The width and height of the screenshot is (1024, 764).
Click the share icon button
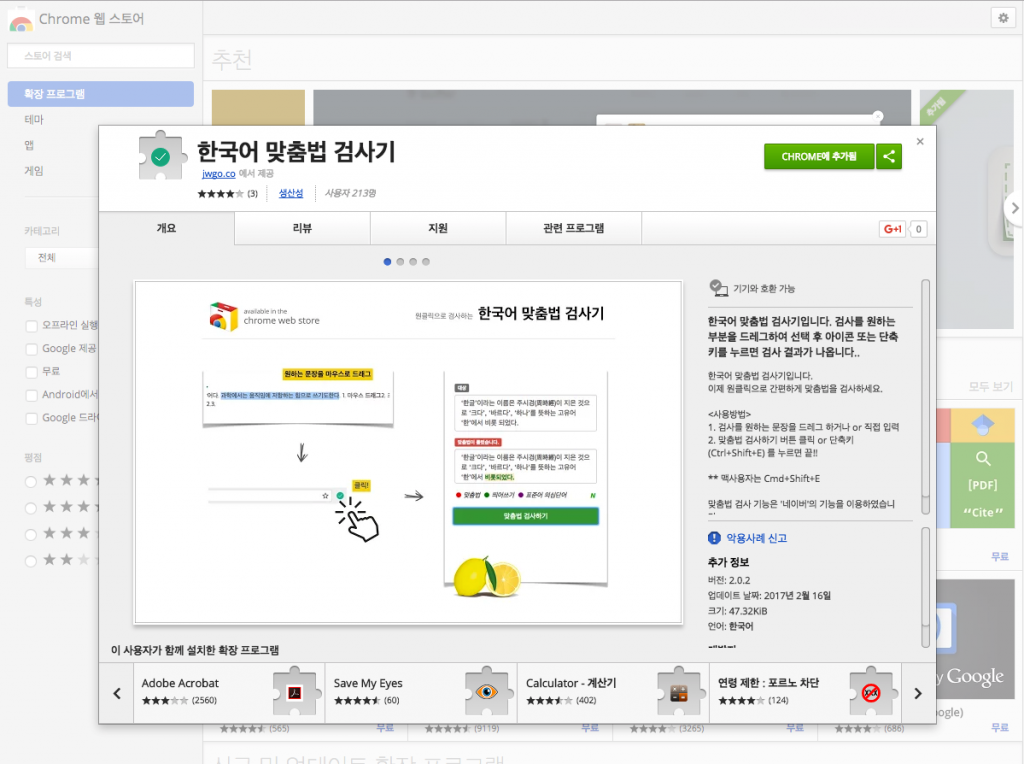click(889, 156)
